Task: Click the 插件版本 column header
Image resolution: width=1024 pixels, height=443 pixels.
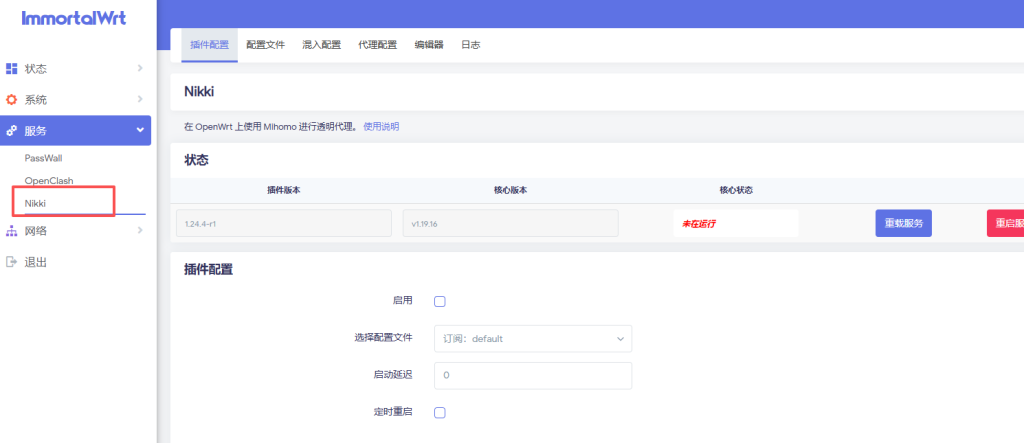Action: [283, 190]
